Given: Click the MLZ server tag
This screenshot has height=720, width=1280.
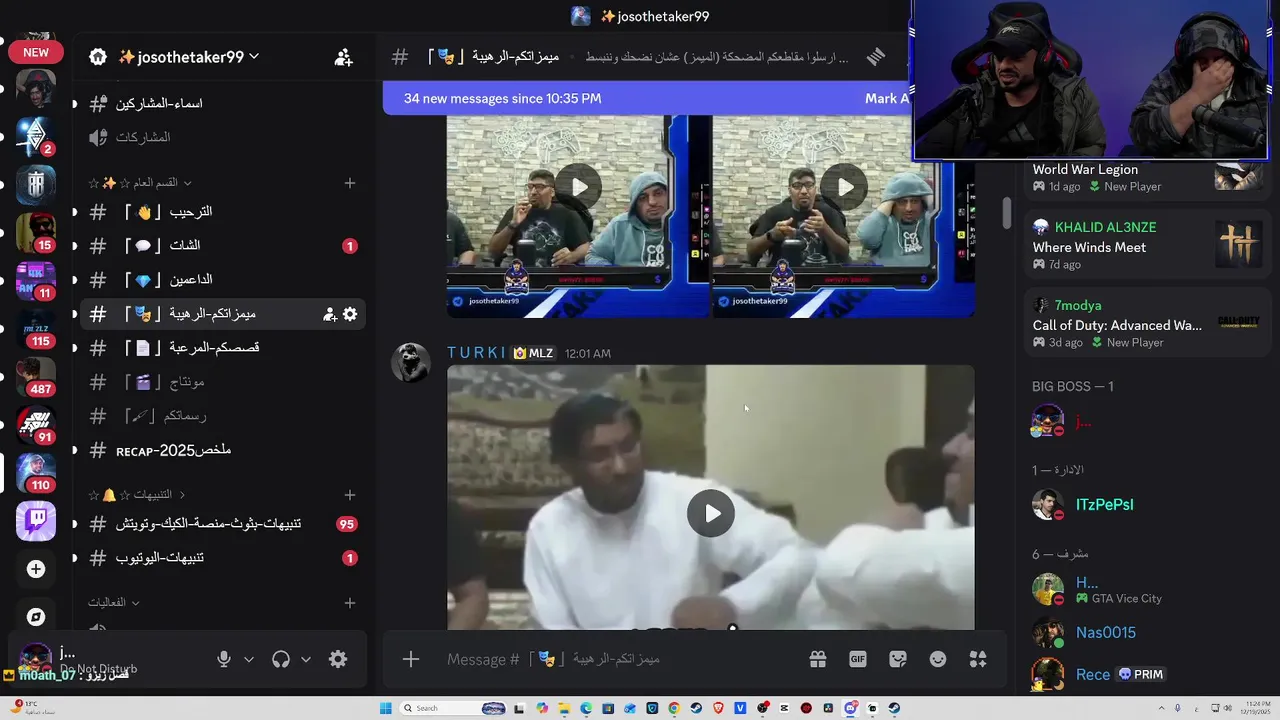Looking at the screenshot, I should [533, 353].
